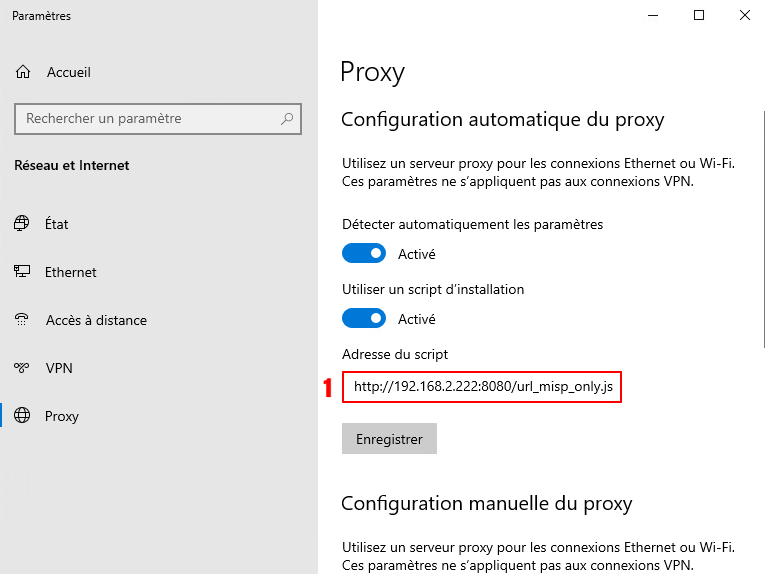765x574 pixels.
Task: Click the Ethernet monitor icon
Action: (x=22, y=272)
